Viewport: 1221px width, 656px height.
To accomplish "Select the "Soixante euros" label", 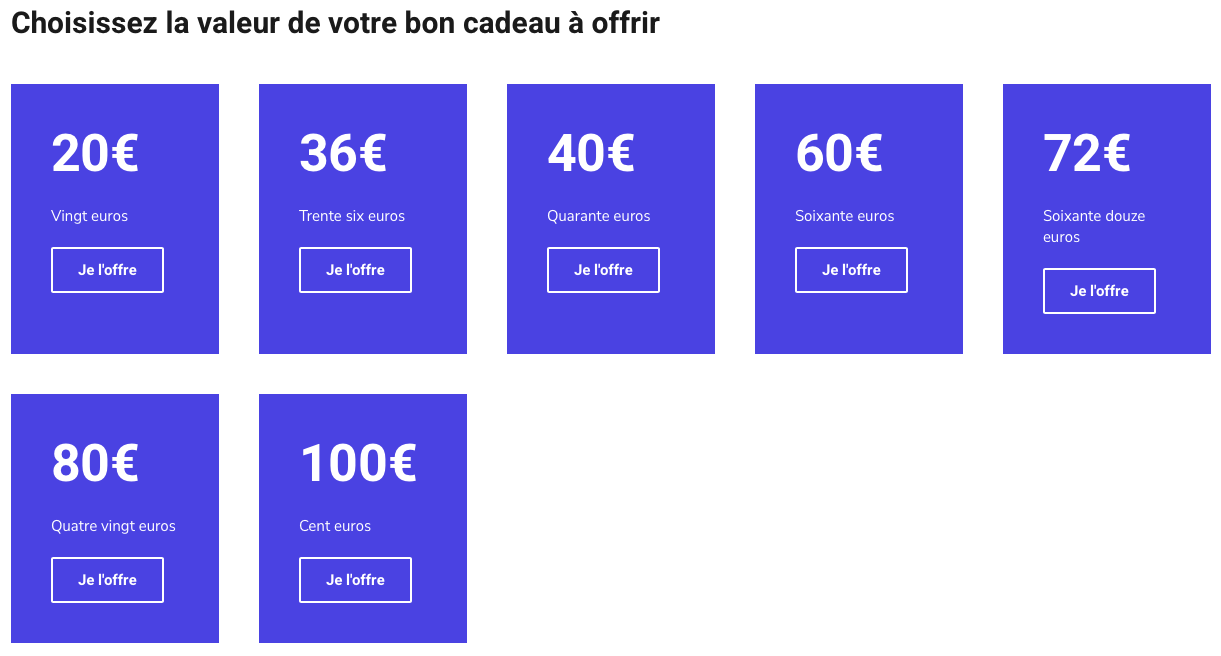I will [x=845, y=216].
